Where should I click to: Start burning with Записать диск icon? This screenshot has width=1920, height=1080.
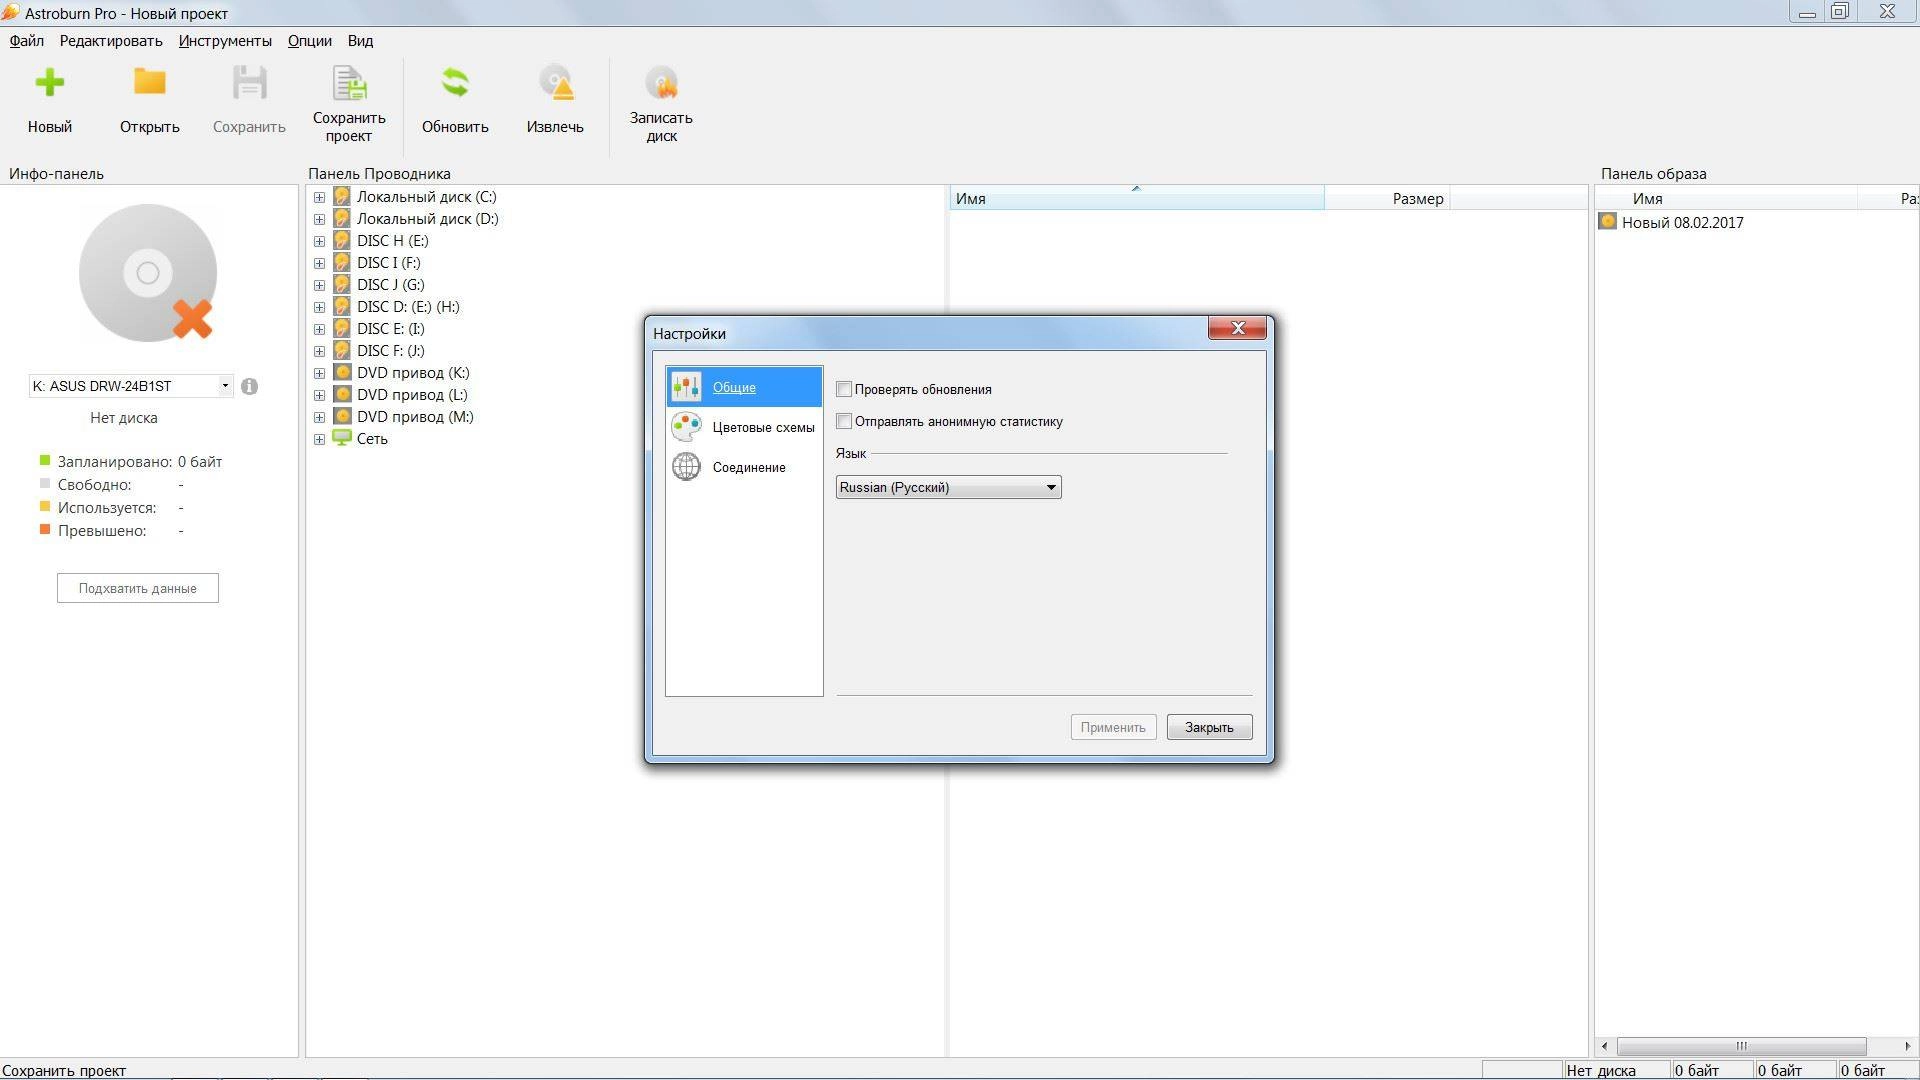click(661, 83)
